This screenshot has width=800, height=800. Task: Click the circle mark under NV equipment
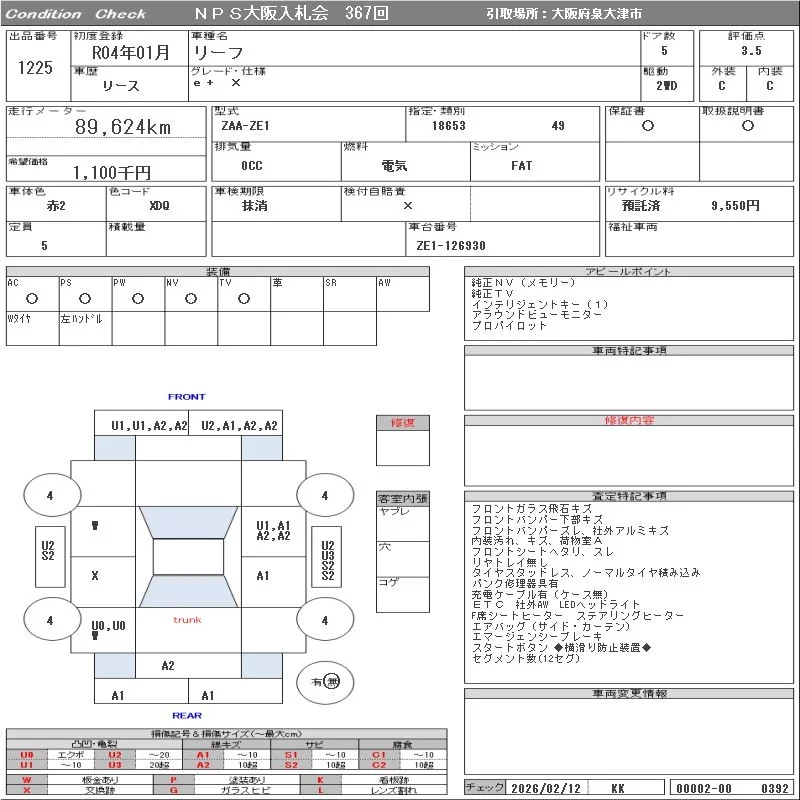190,298
